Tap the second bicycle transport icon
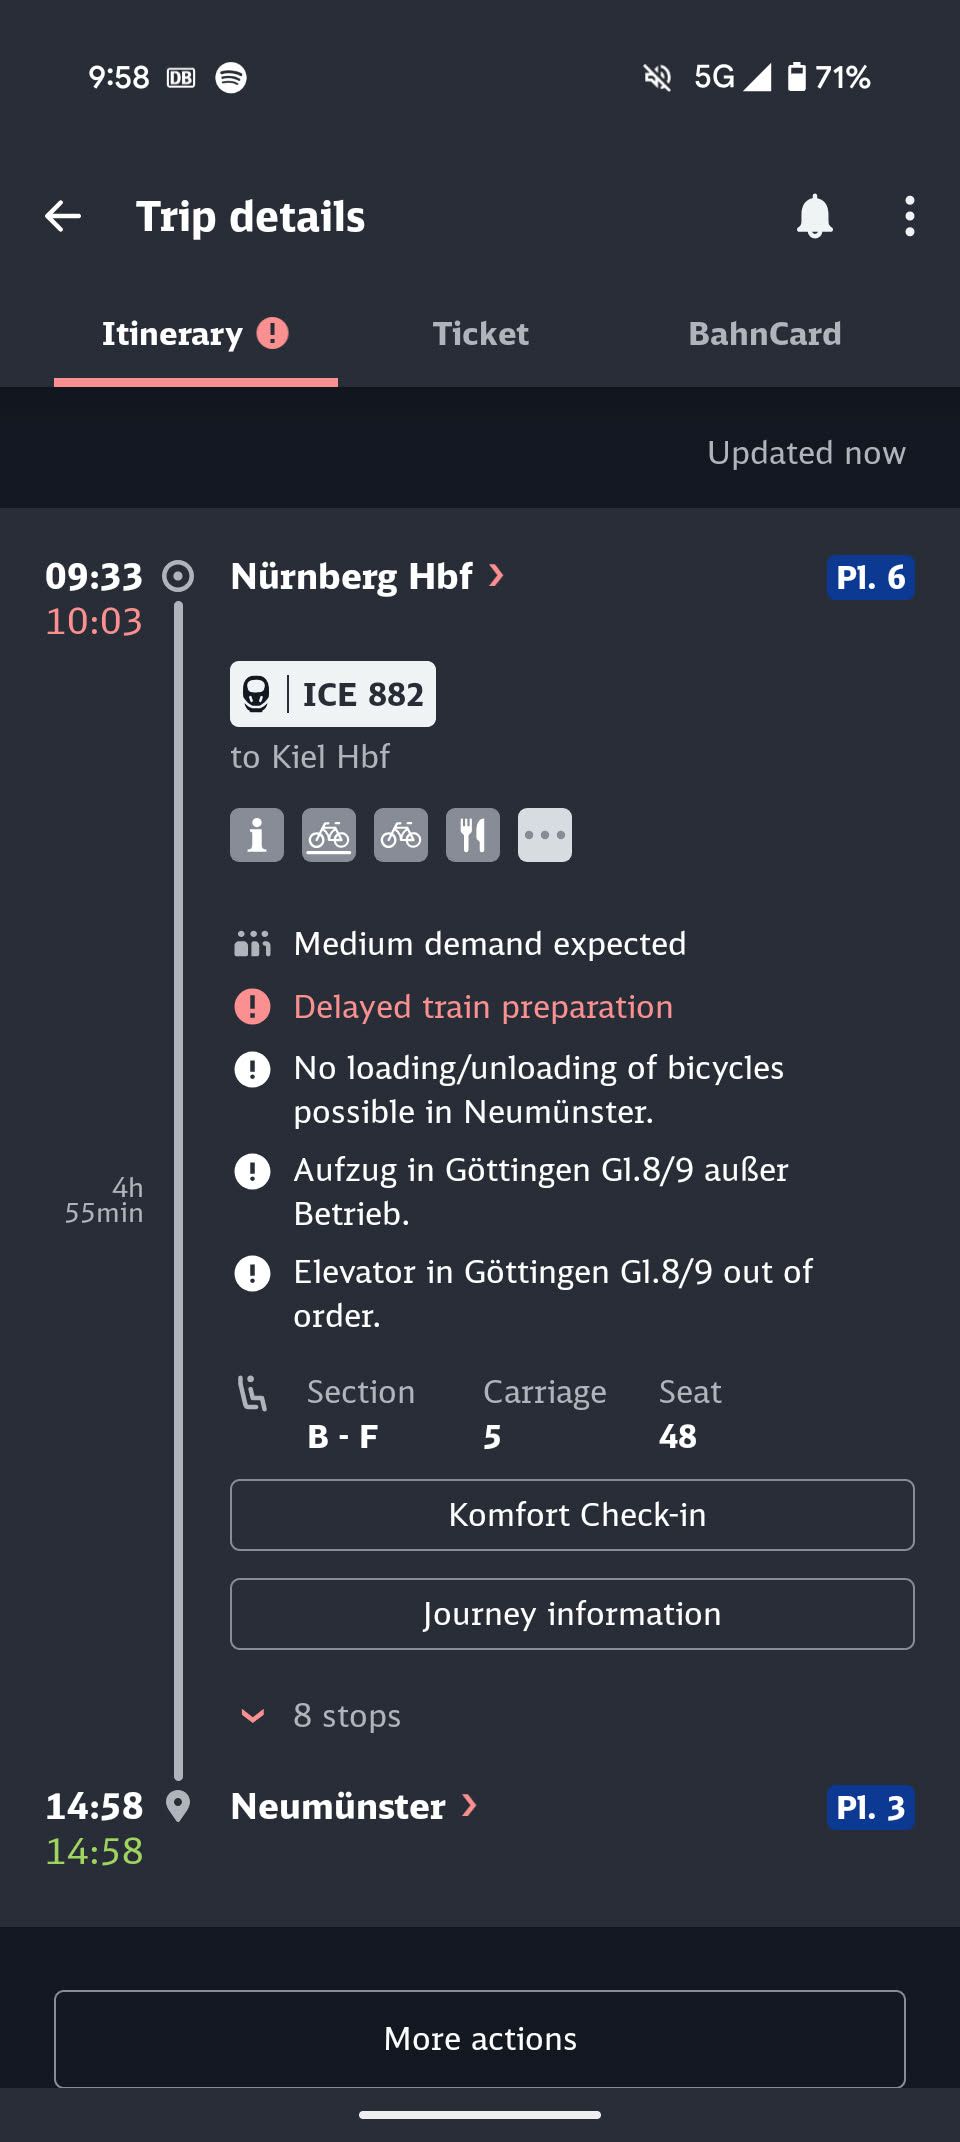960x2142 pixels. [x=401, y=835]
